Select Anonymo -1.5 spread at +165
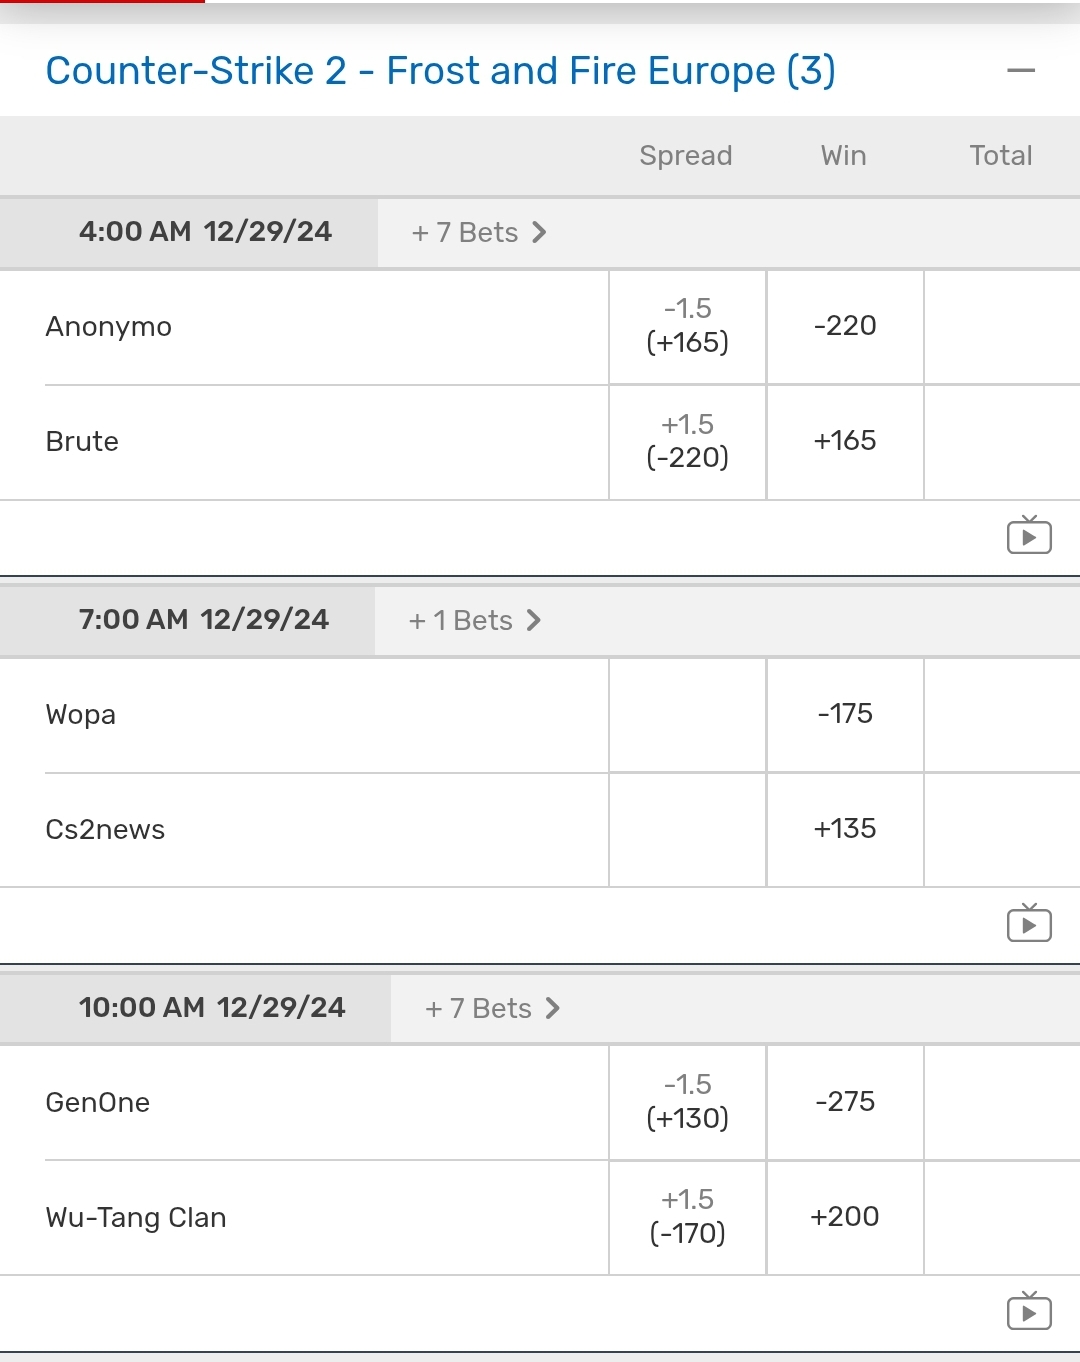The height and width of the screenshot is (1362, 1080). [x=687, y=326]
